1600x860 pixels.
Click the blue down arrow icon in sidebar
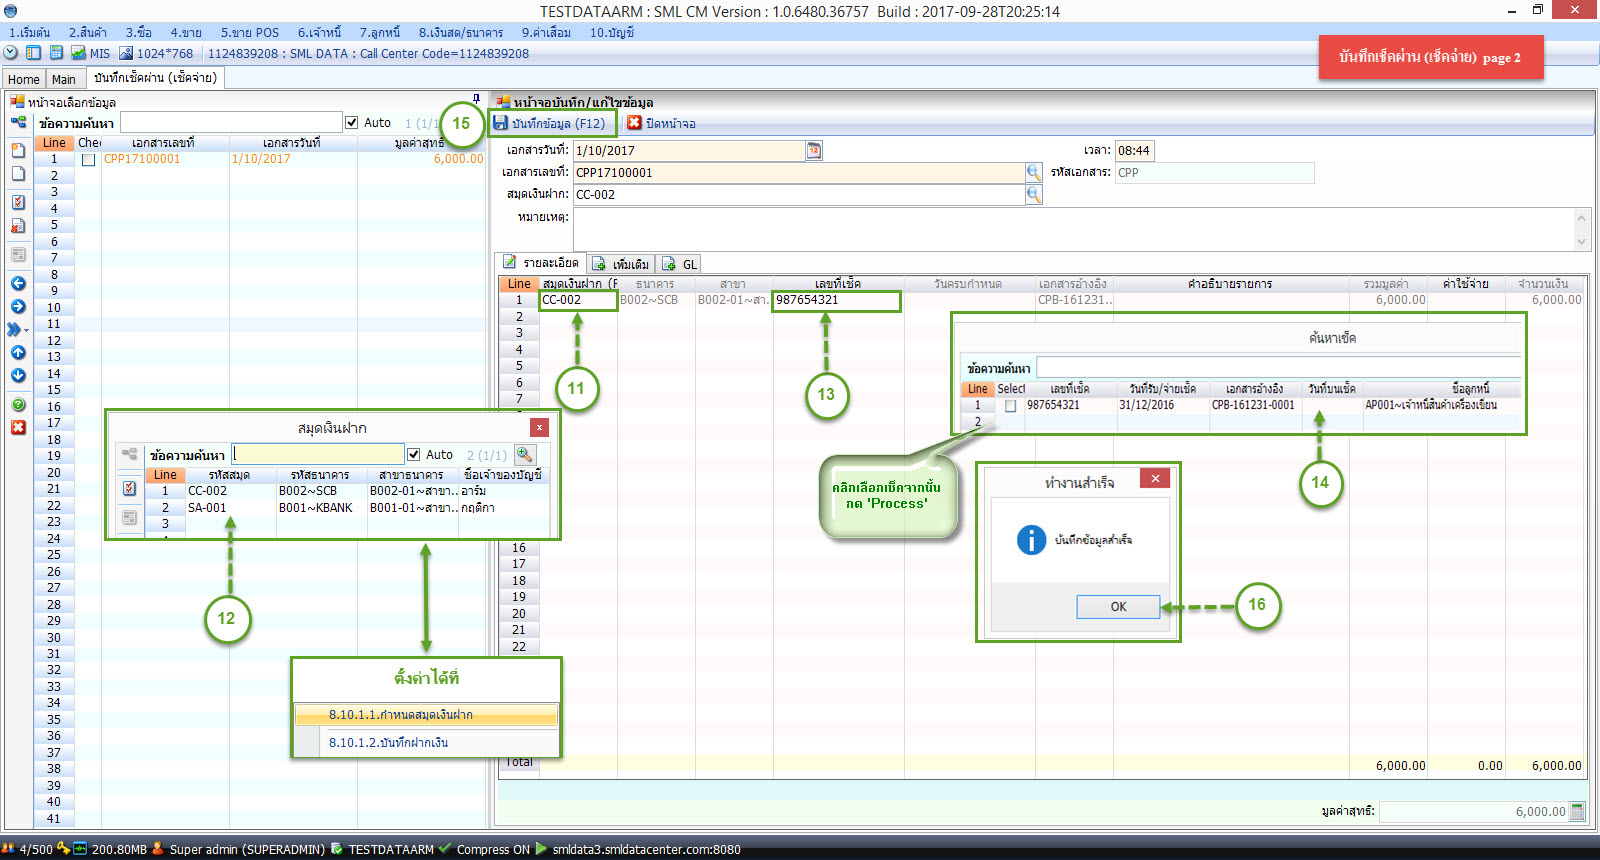coord(18,376)
